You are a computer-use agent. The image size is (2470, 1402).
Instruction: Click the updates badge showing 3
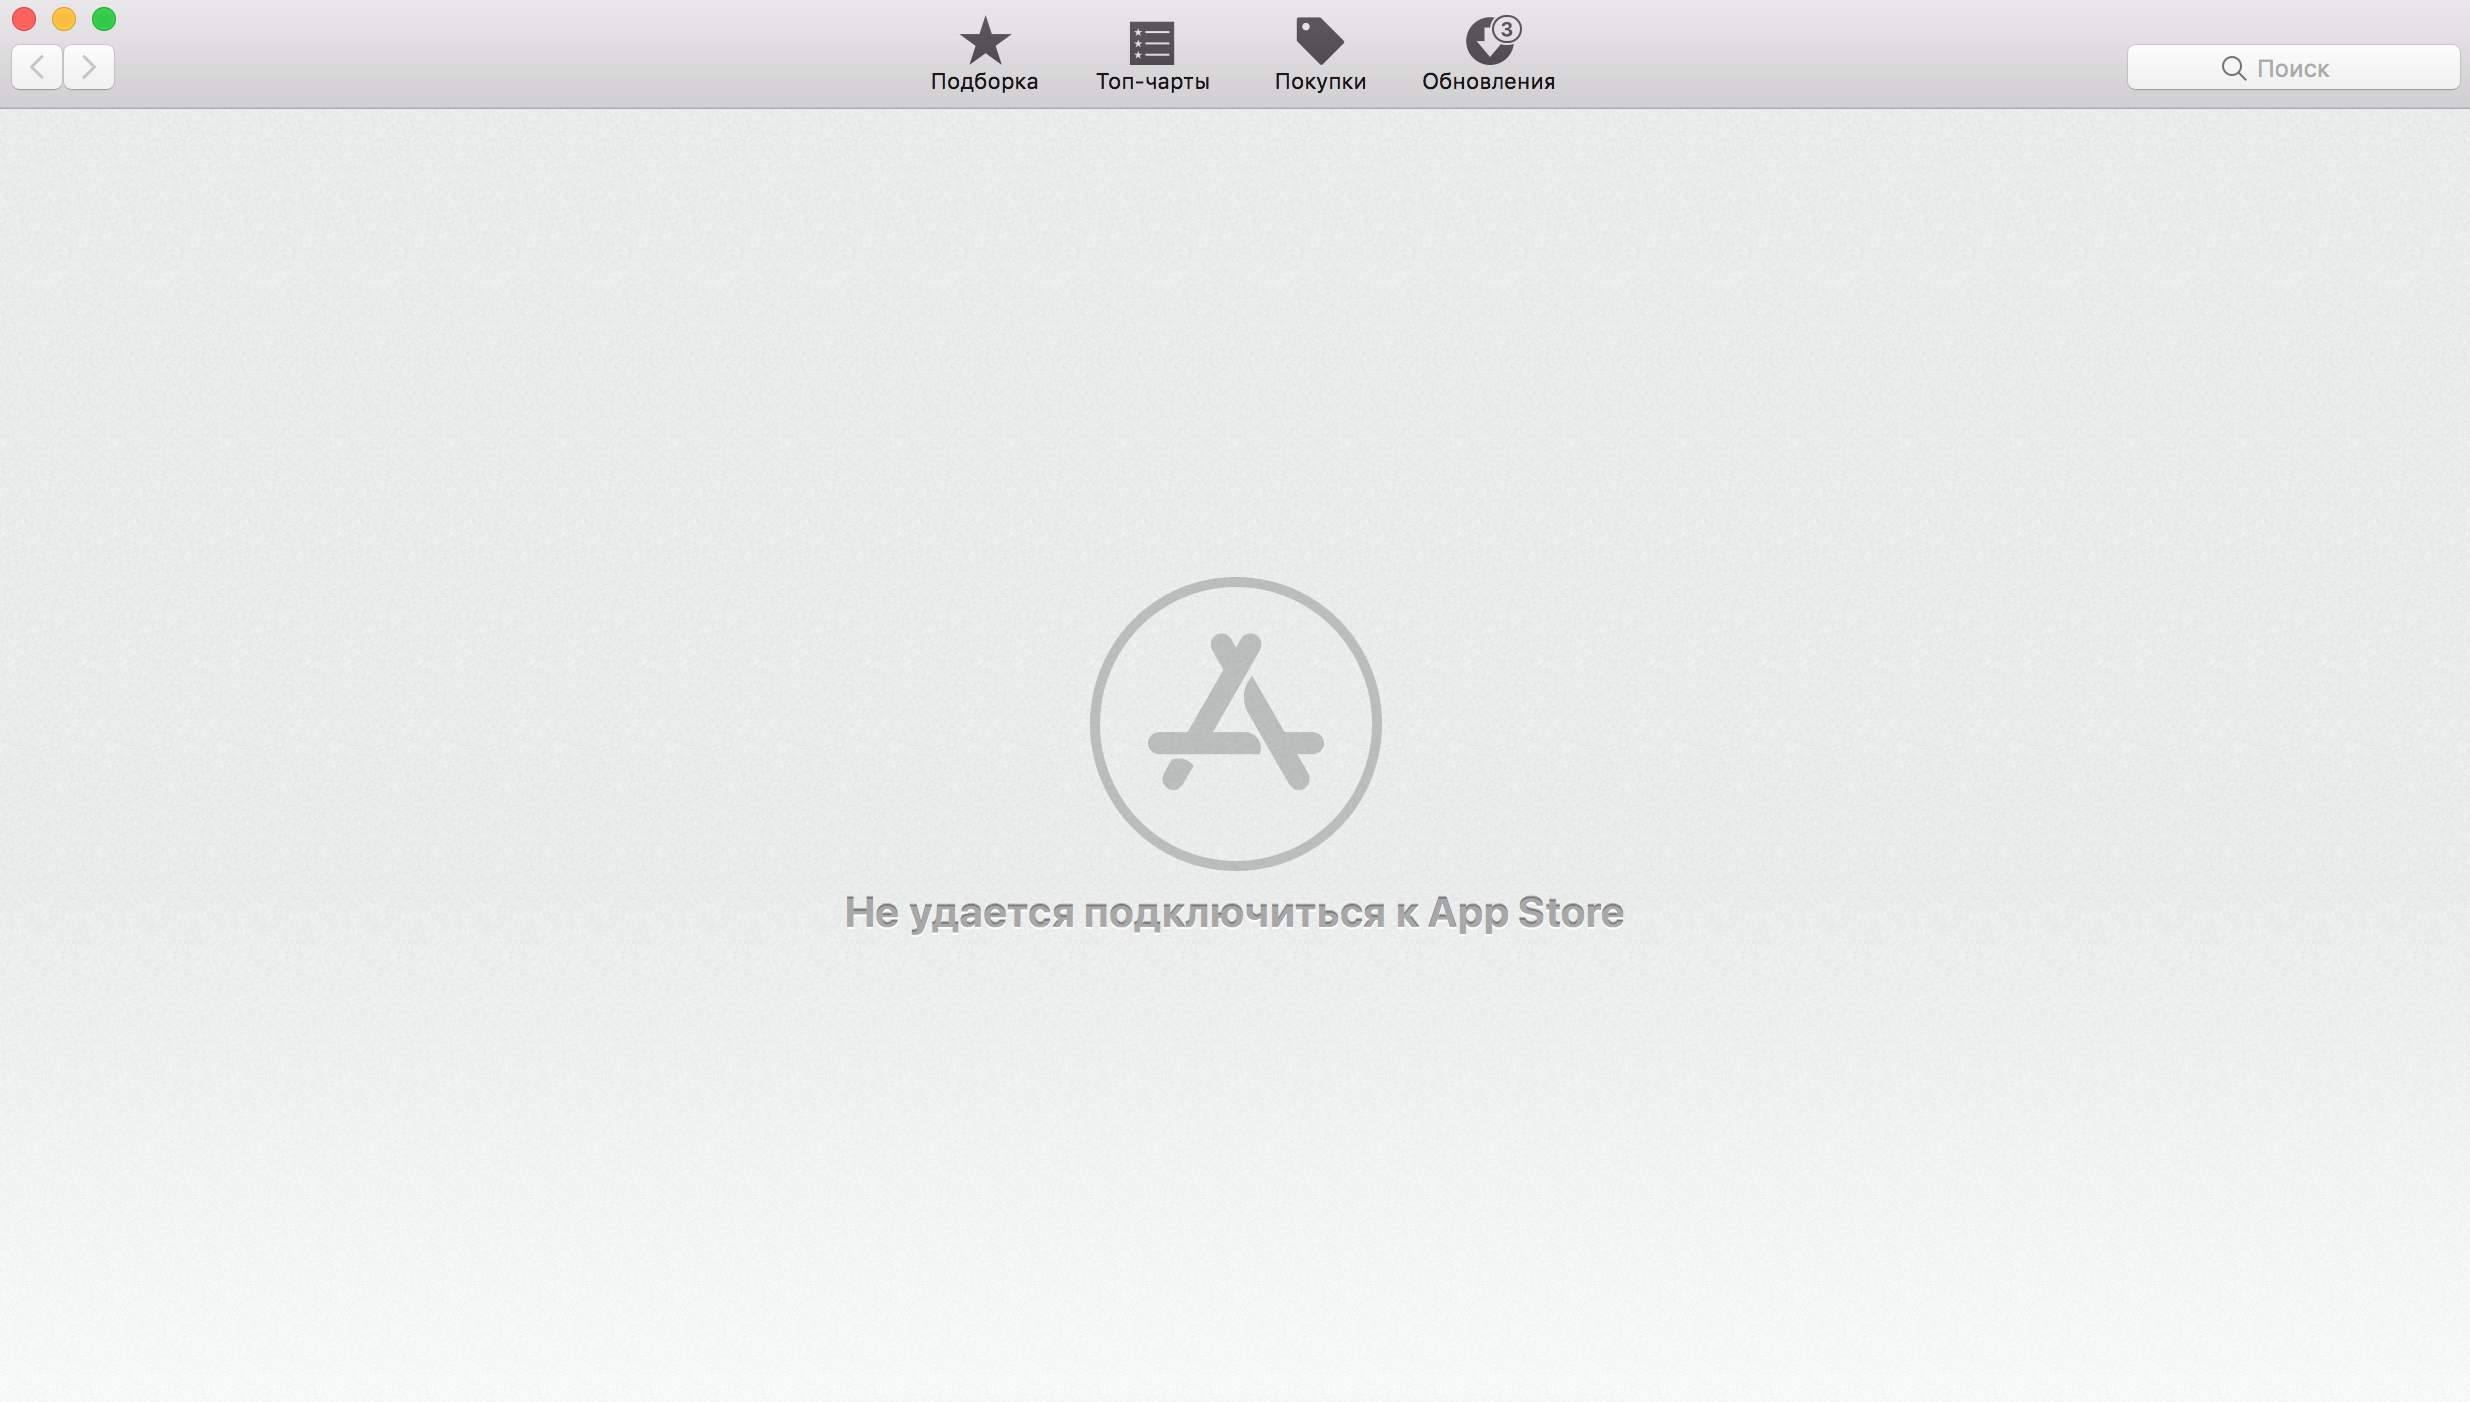point(1506,29)
